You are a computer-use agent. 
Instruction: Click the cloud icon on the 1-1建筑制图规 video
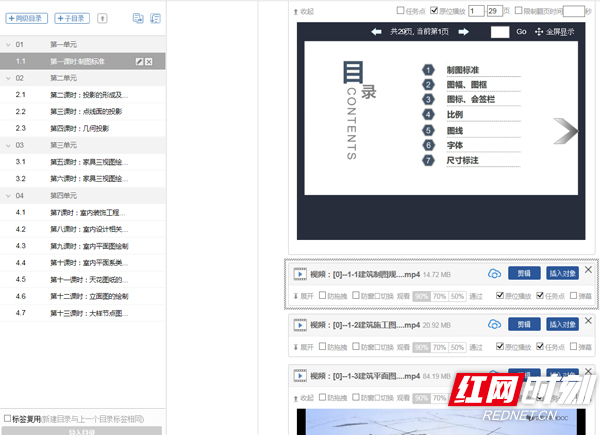coord(494,274)
